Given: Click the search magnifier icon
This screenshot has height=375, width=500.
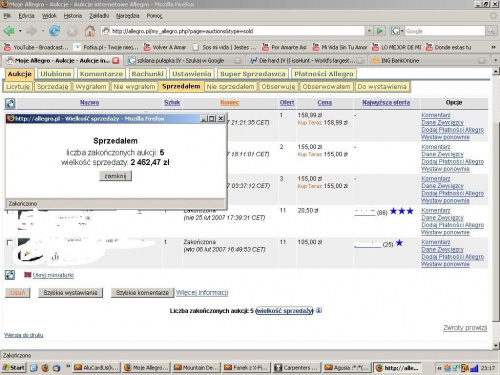Looking at the screenshot, I should [491, 31].
